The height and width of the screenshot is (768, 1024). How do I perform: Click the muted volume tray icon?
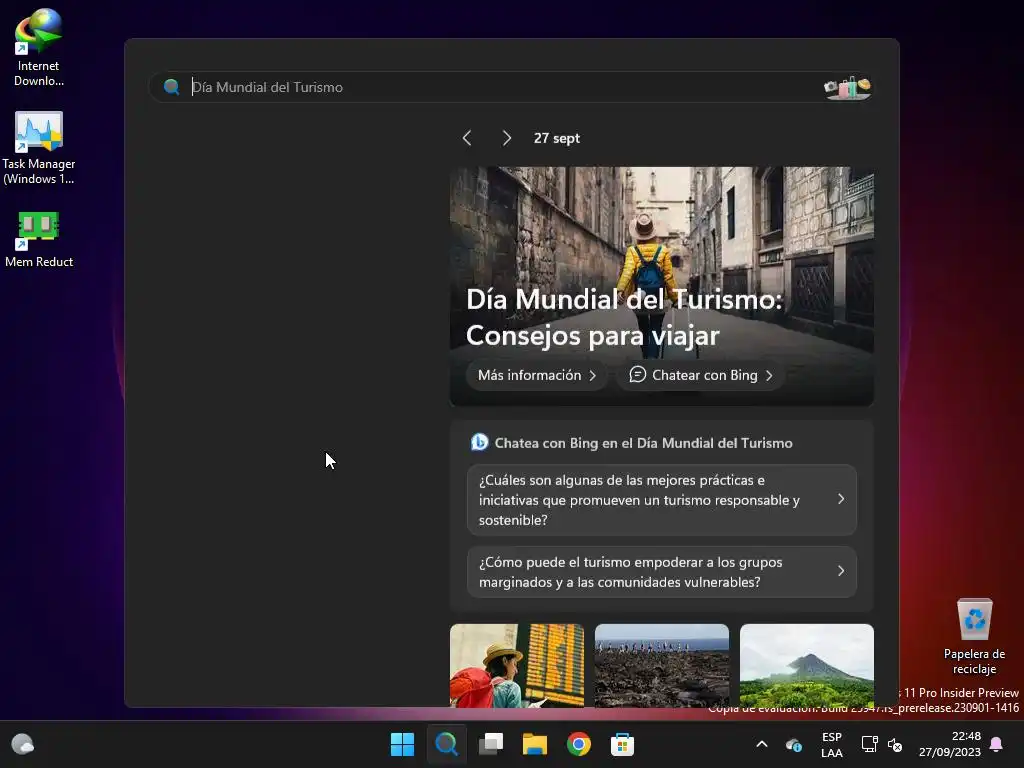895,744
